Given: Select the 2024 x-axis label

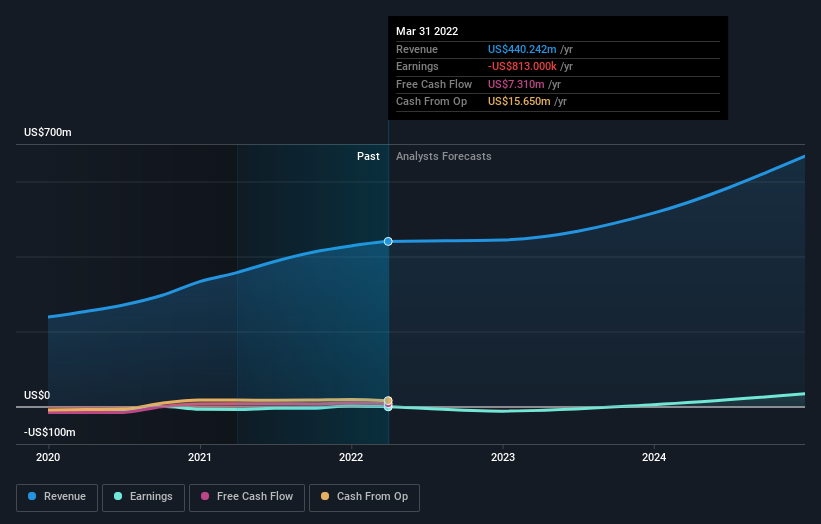Looking at the screenshot, I should tap(654, 458).
